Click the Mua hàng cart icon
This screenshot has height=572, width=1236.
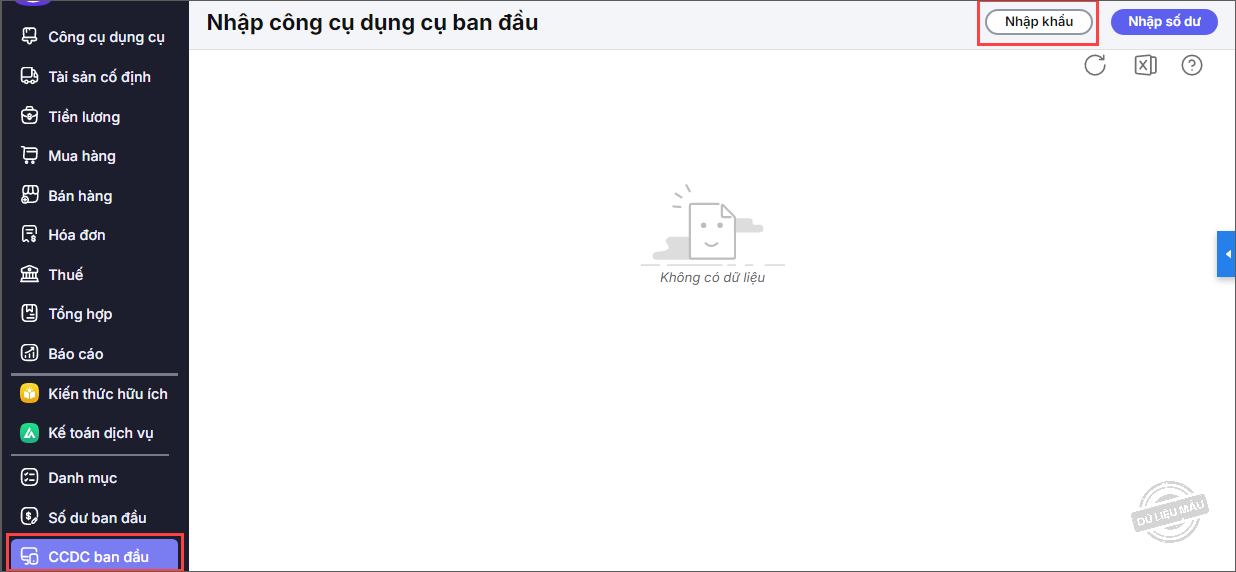[x=30, y=155]
